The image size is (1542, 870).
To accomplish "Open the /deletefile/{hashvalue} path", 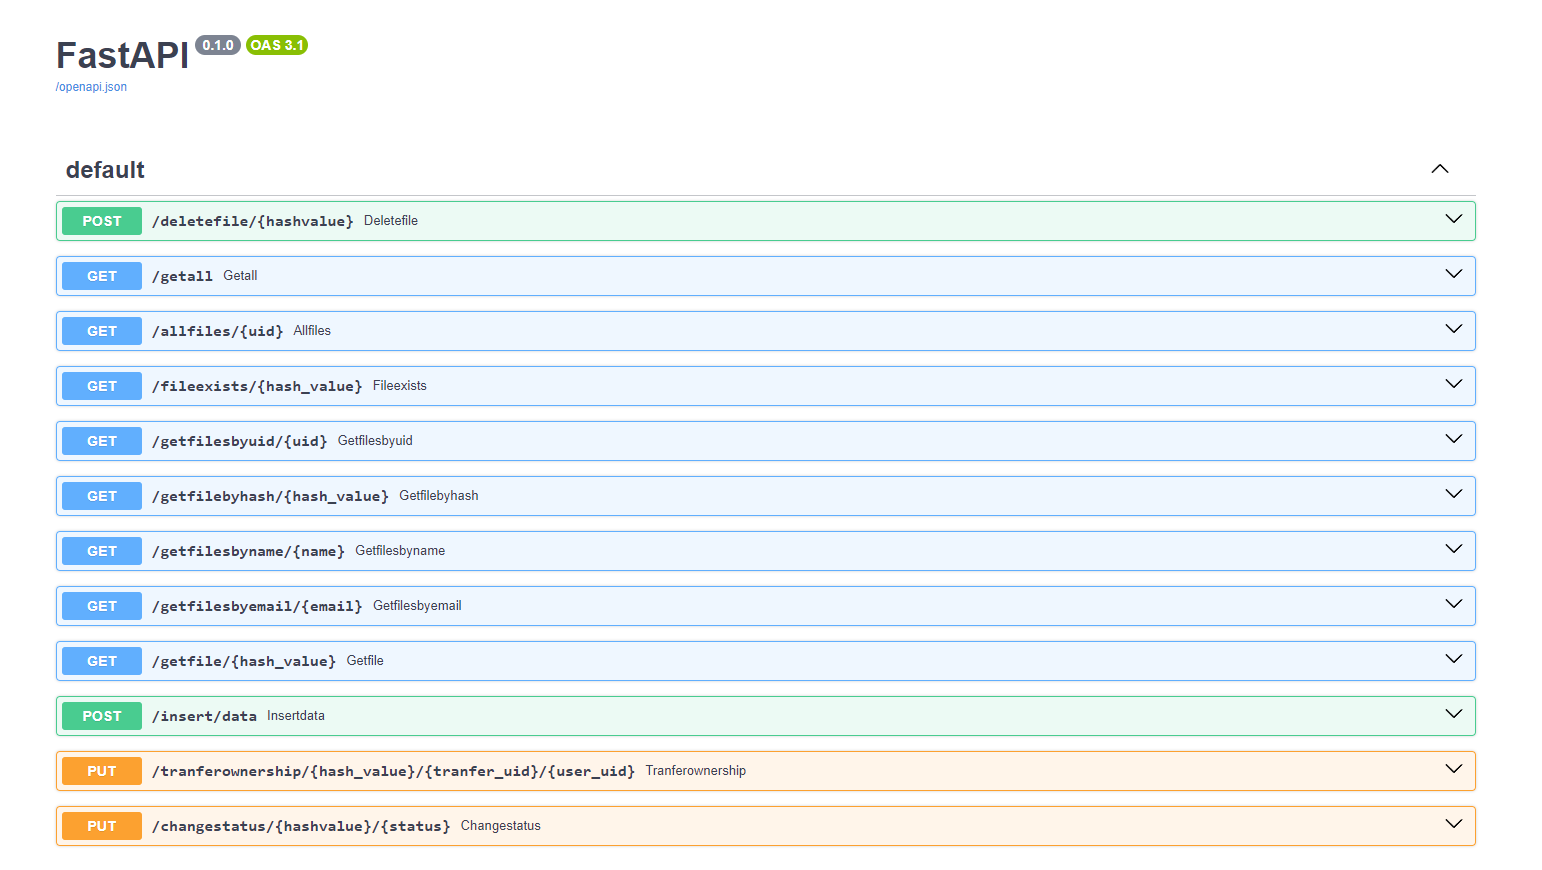I will pyautogui.click(x=253, y=221).
